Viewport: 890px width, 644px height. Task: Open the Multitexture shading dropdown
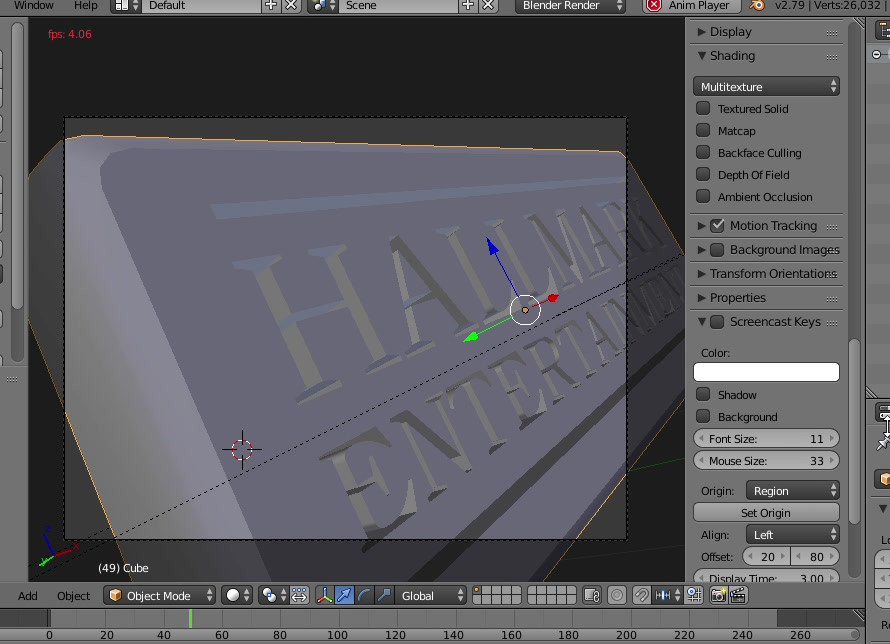[x=766, y=87]
